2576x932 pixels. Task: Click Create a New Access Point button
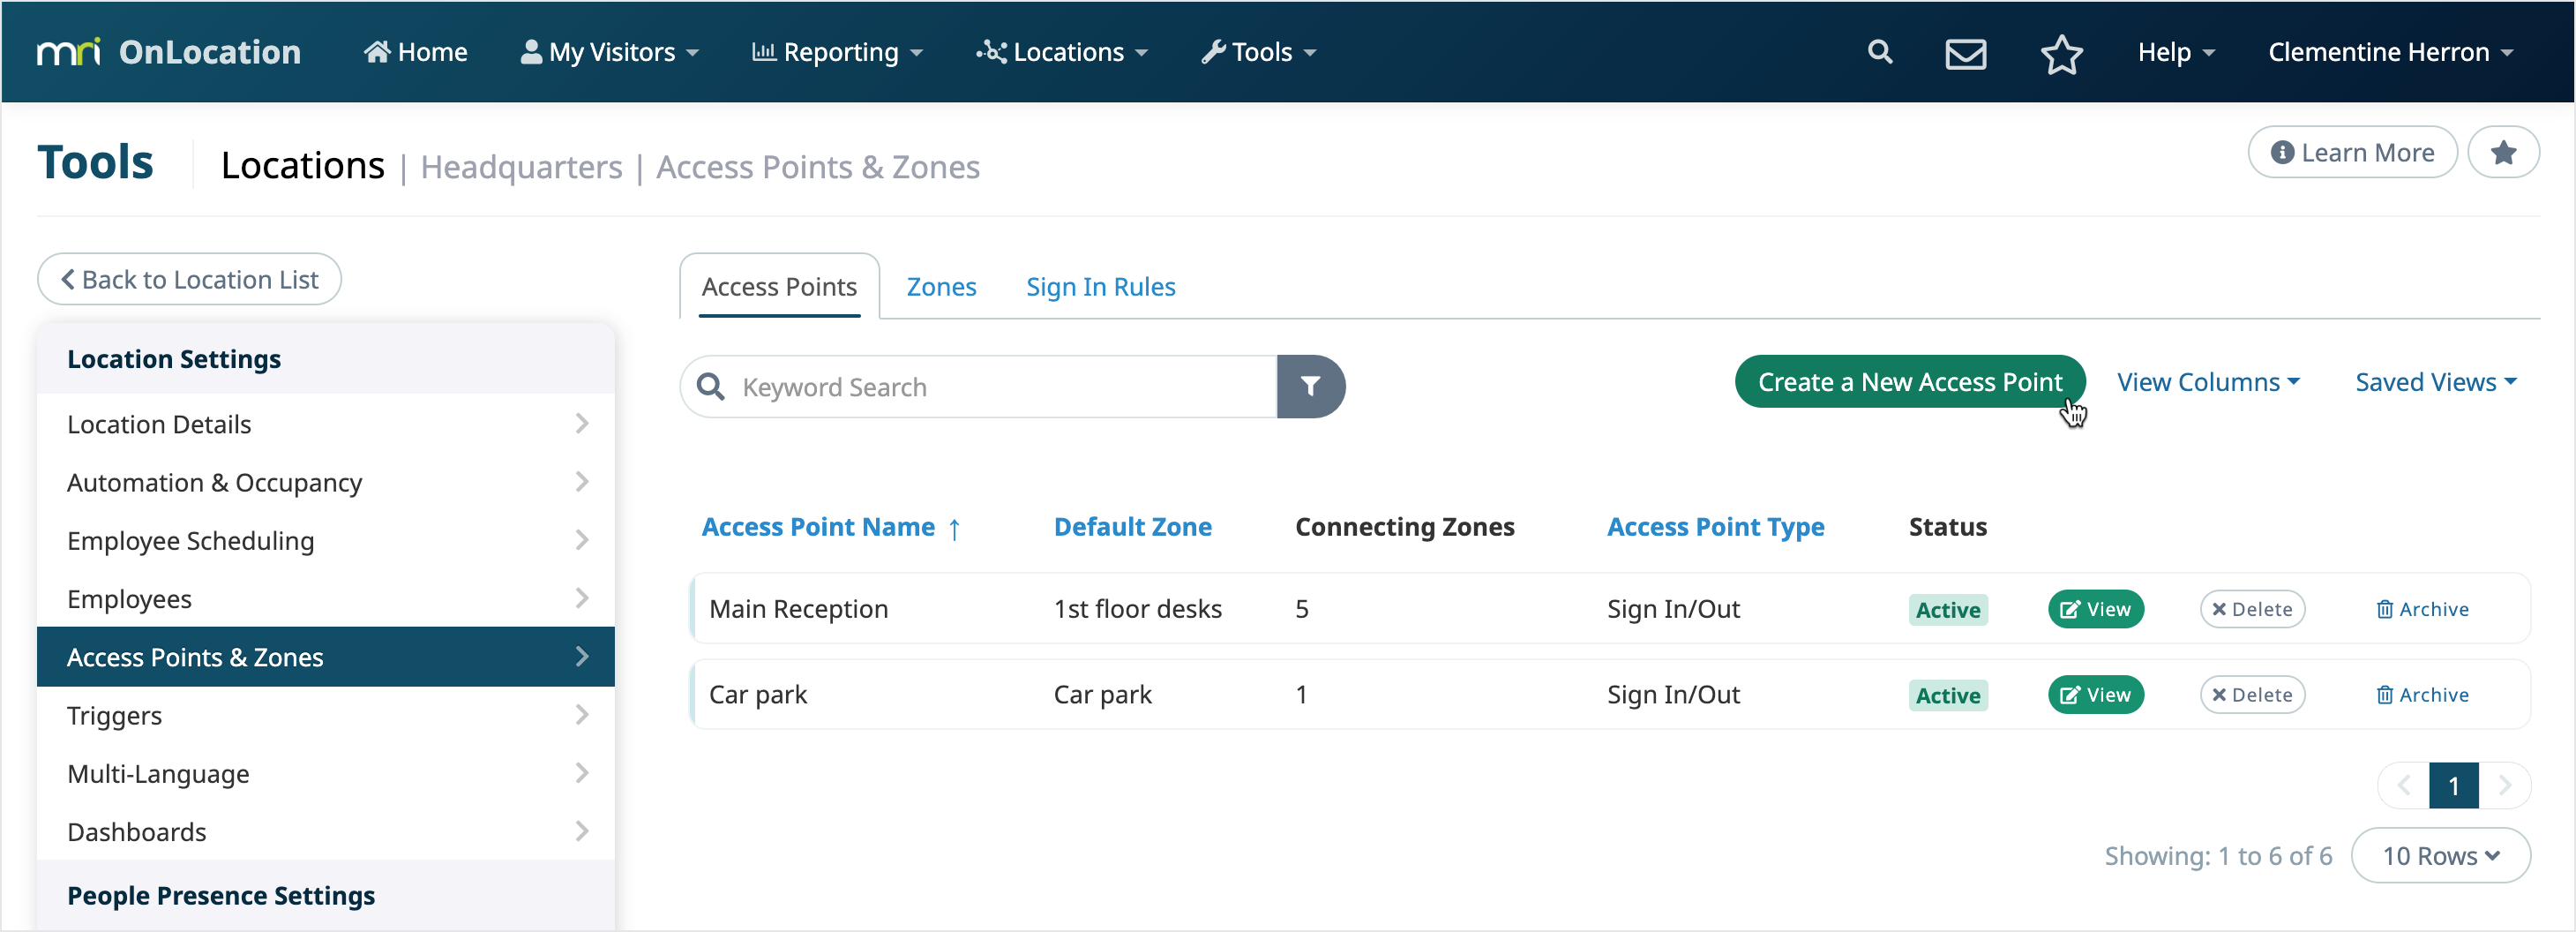[x=1910, y=382]
